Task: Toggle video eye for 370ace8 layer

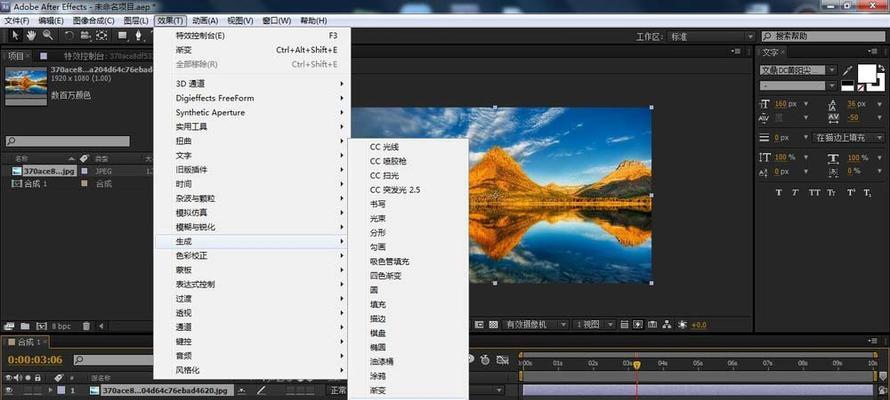Action: 9,390
